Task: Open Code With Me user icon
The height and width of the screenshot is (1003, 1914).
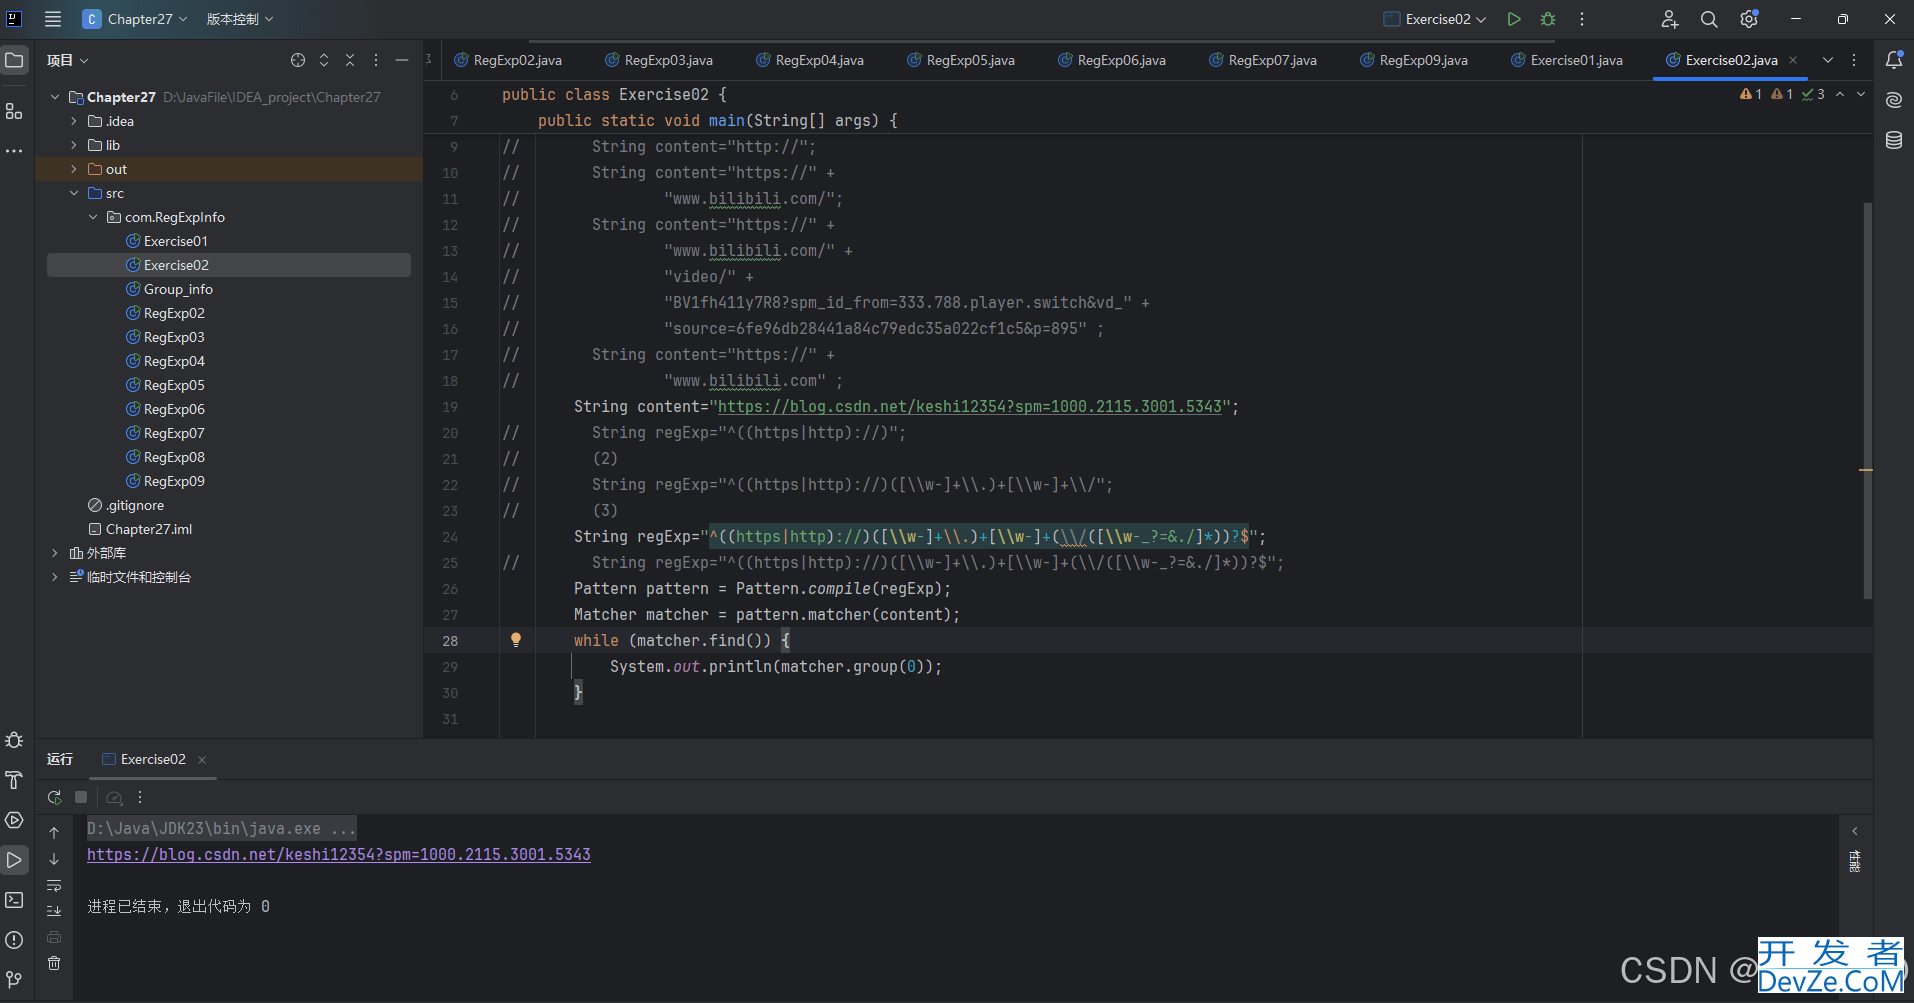Action: pyautogui.click(x=1669, y=19)
